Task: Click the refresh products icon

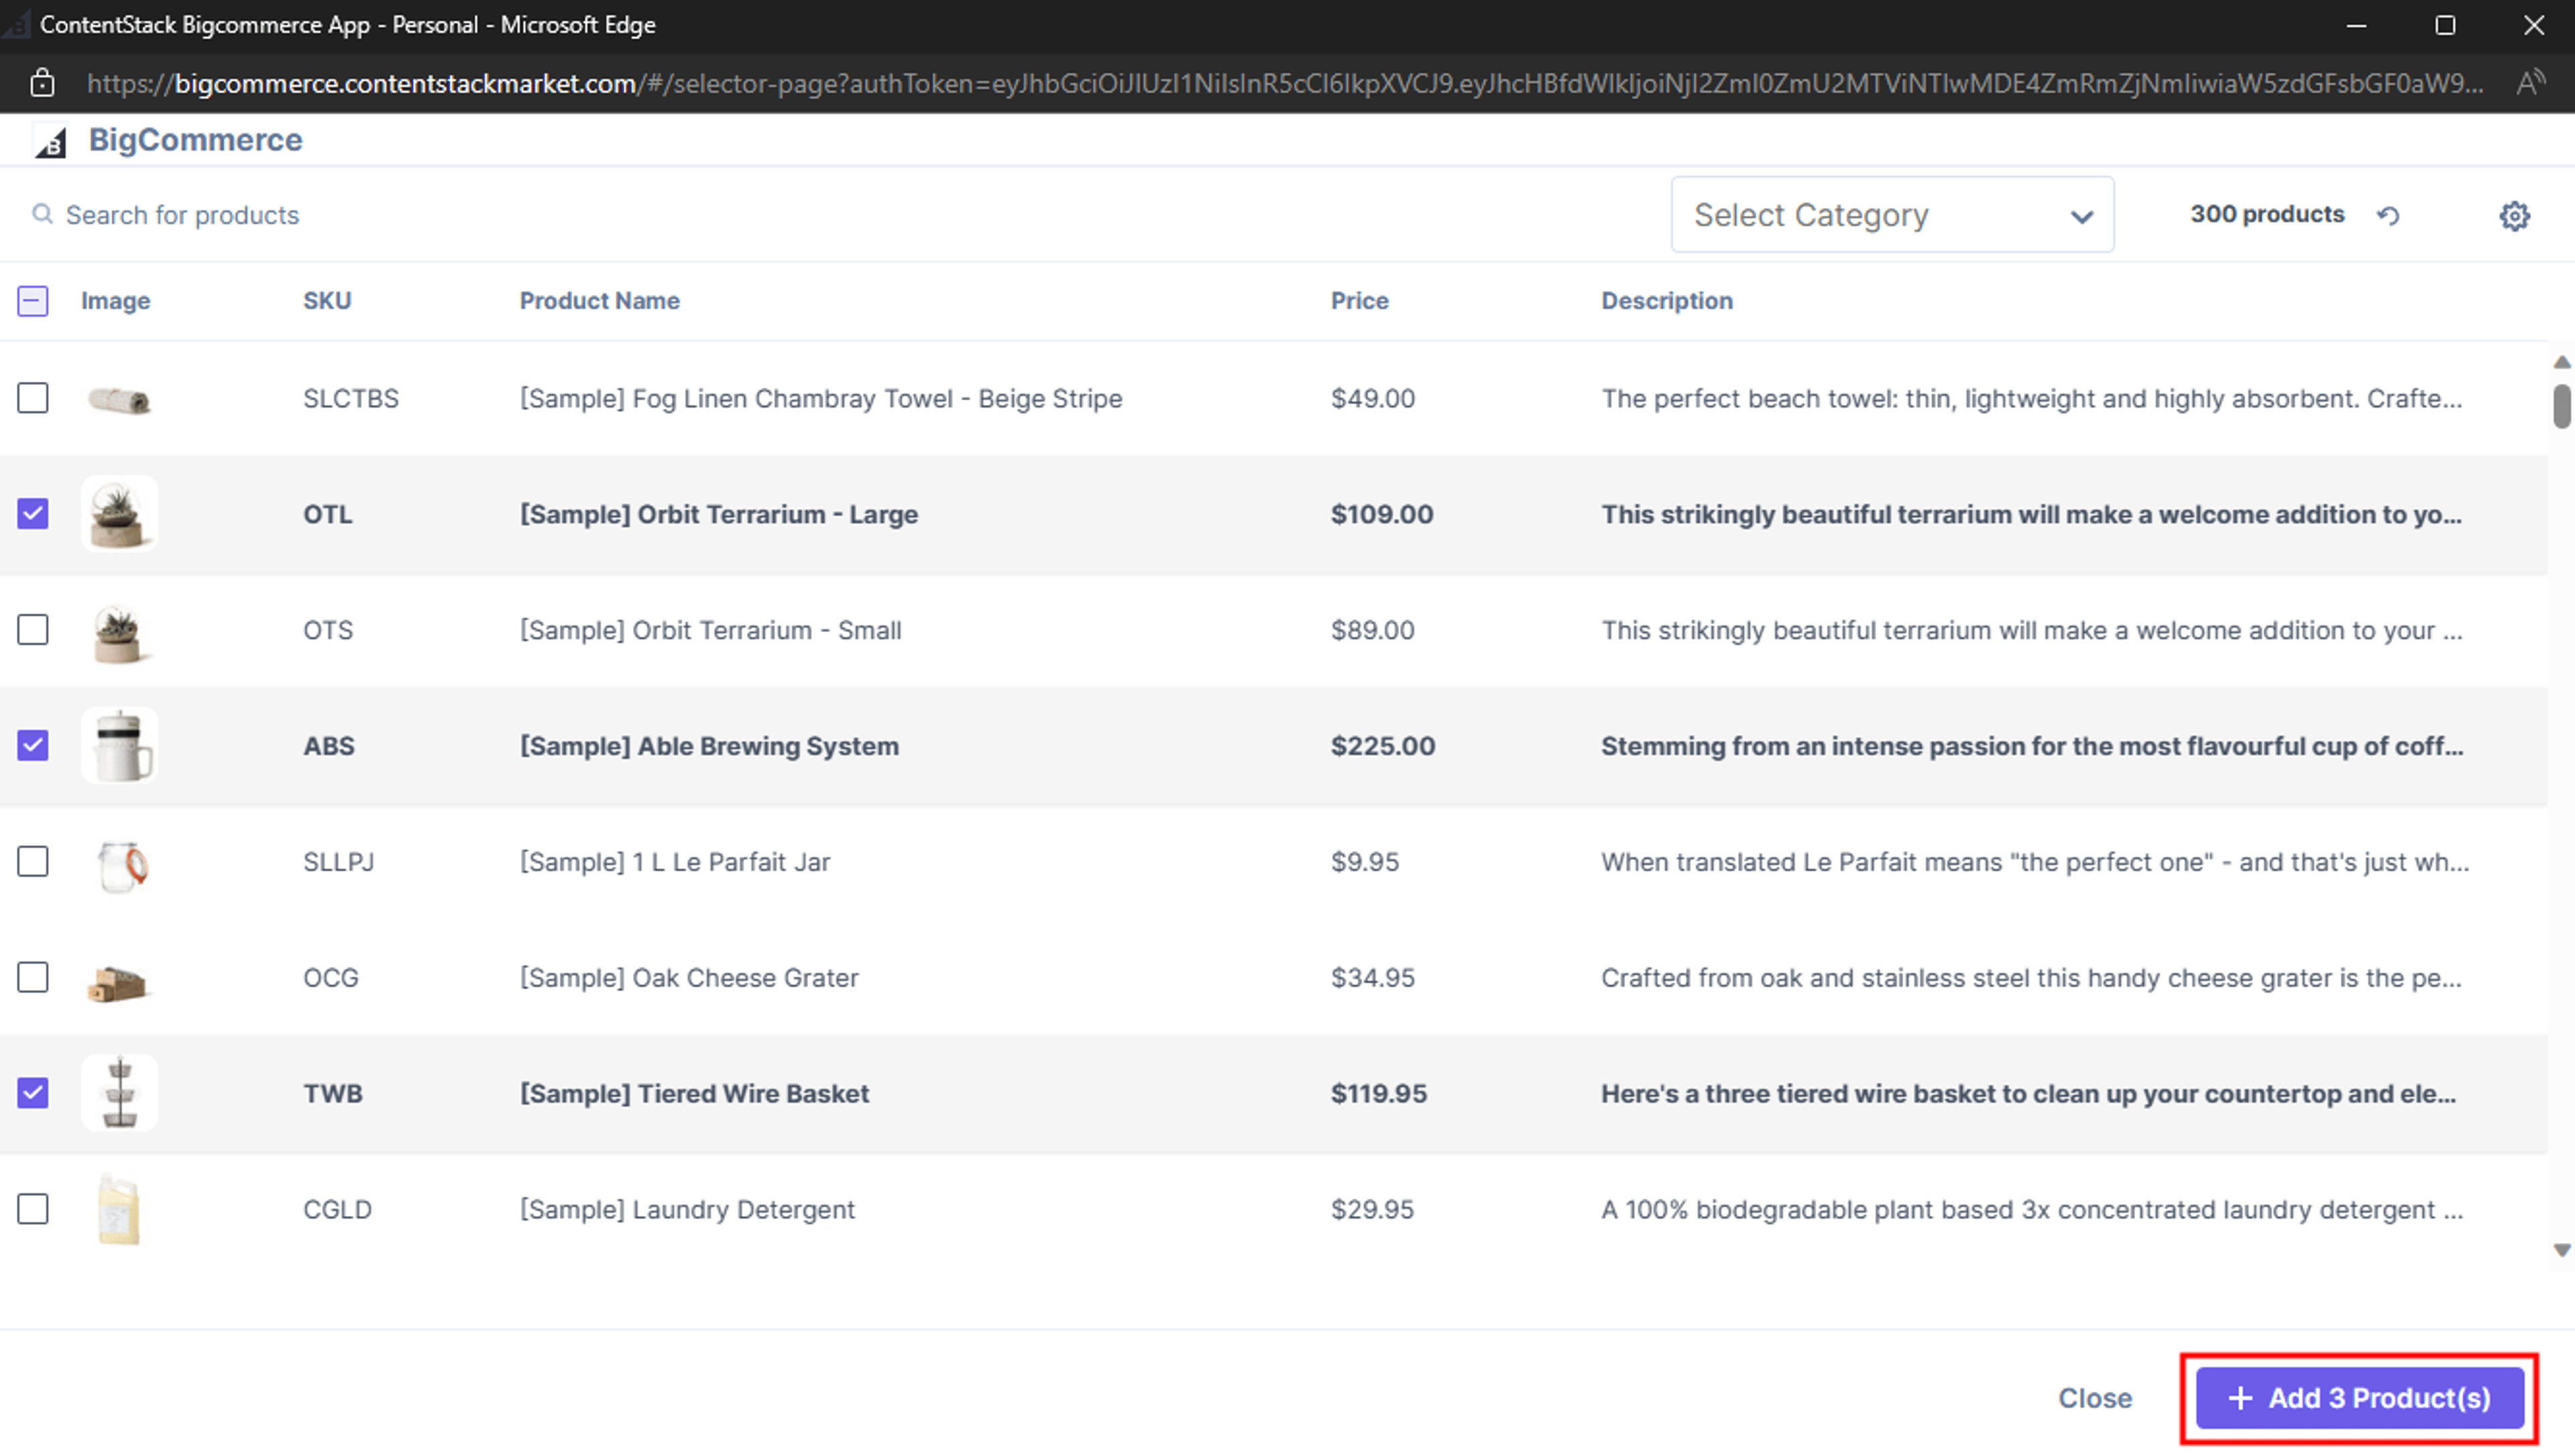Action: [x=2388, y=215]
